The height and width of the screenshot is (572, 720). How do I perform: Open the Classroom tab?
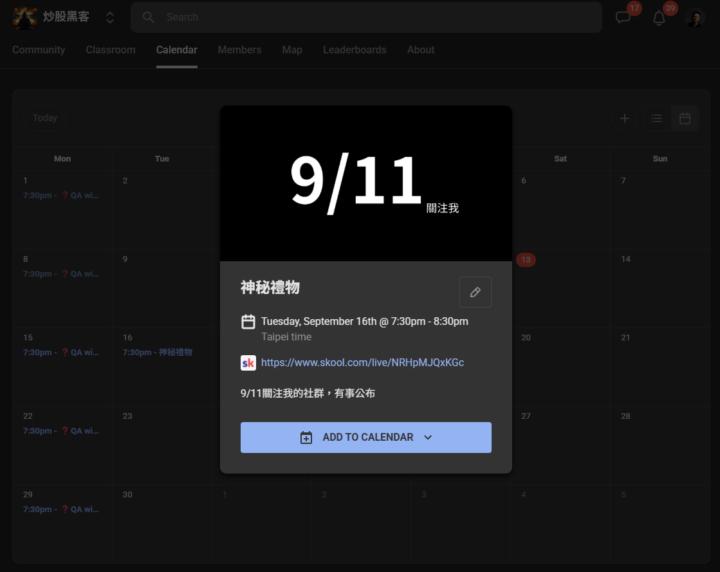(x=111, y=50)
